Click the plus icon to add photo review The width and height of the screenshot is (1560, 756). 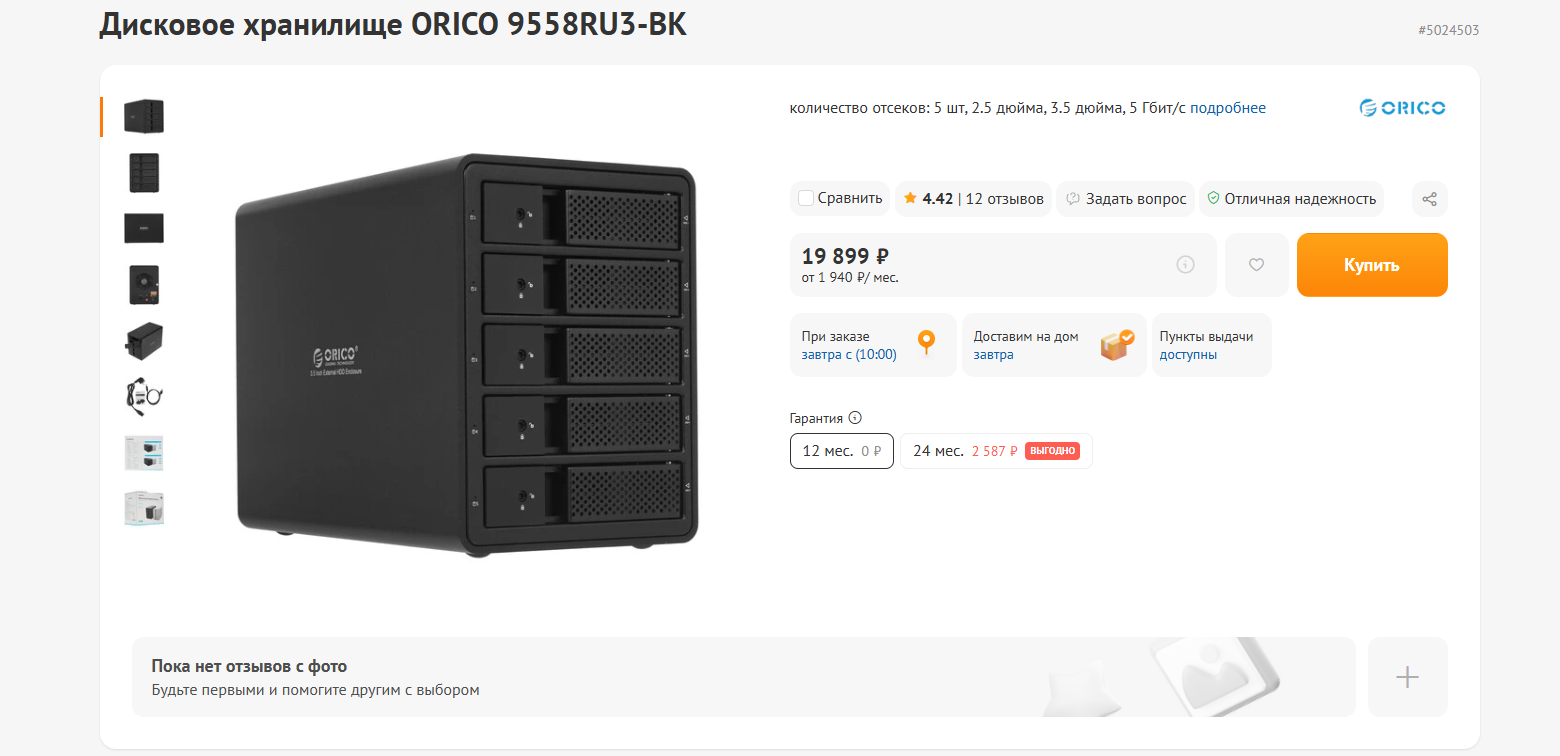1407,677
